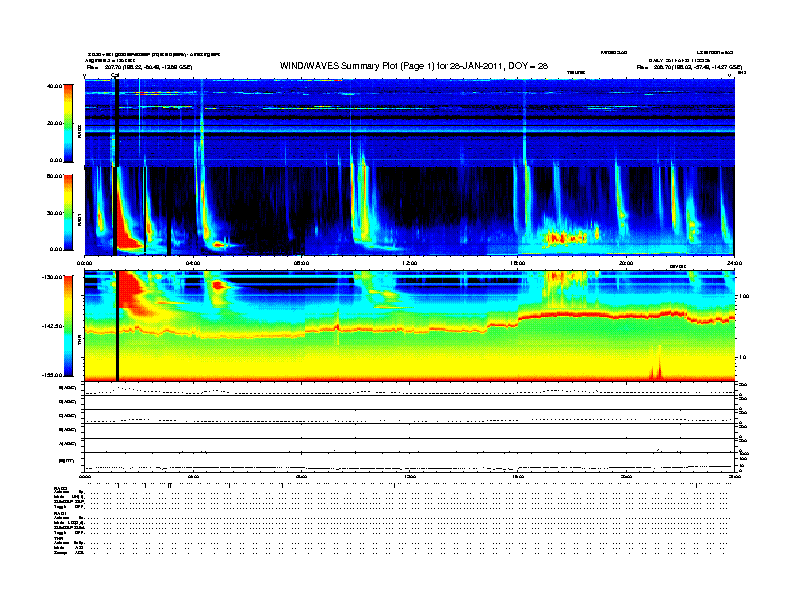Click 24:00 tick label below RAD1 spectrogram

734,263
